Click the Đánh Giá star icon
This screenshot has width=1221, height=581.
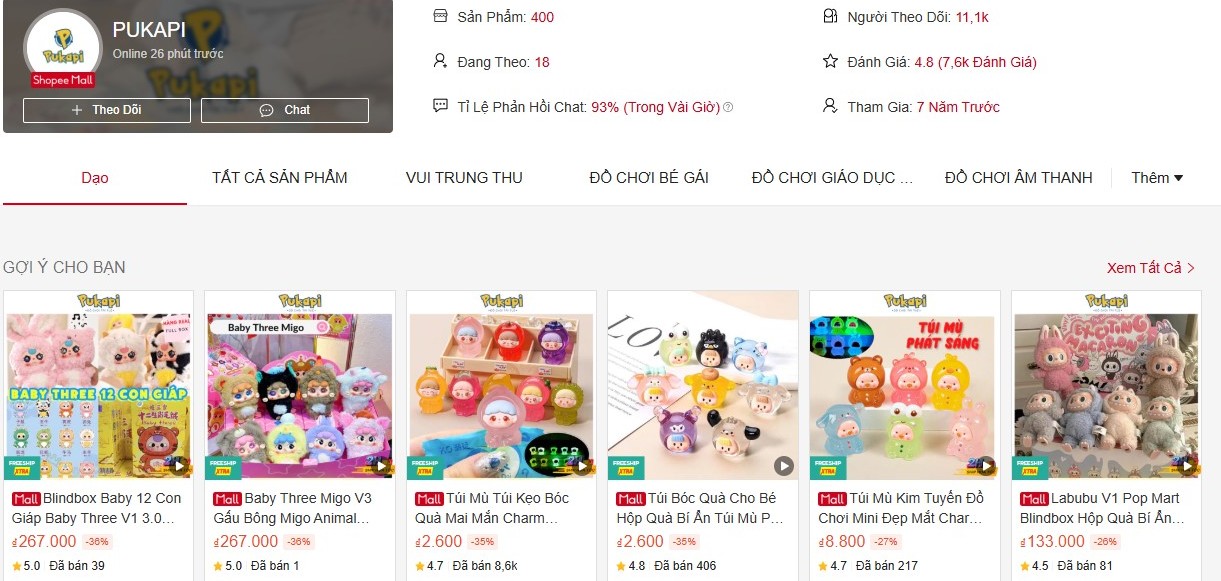tap(830, 61)
